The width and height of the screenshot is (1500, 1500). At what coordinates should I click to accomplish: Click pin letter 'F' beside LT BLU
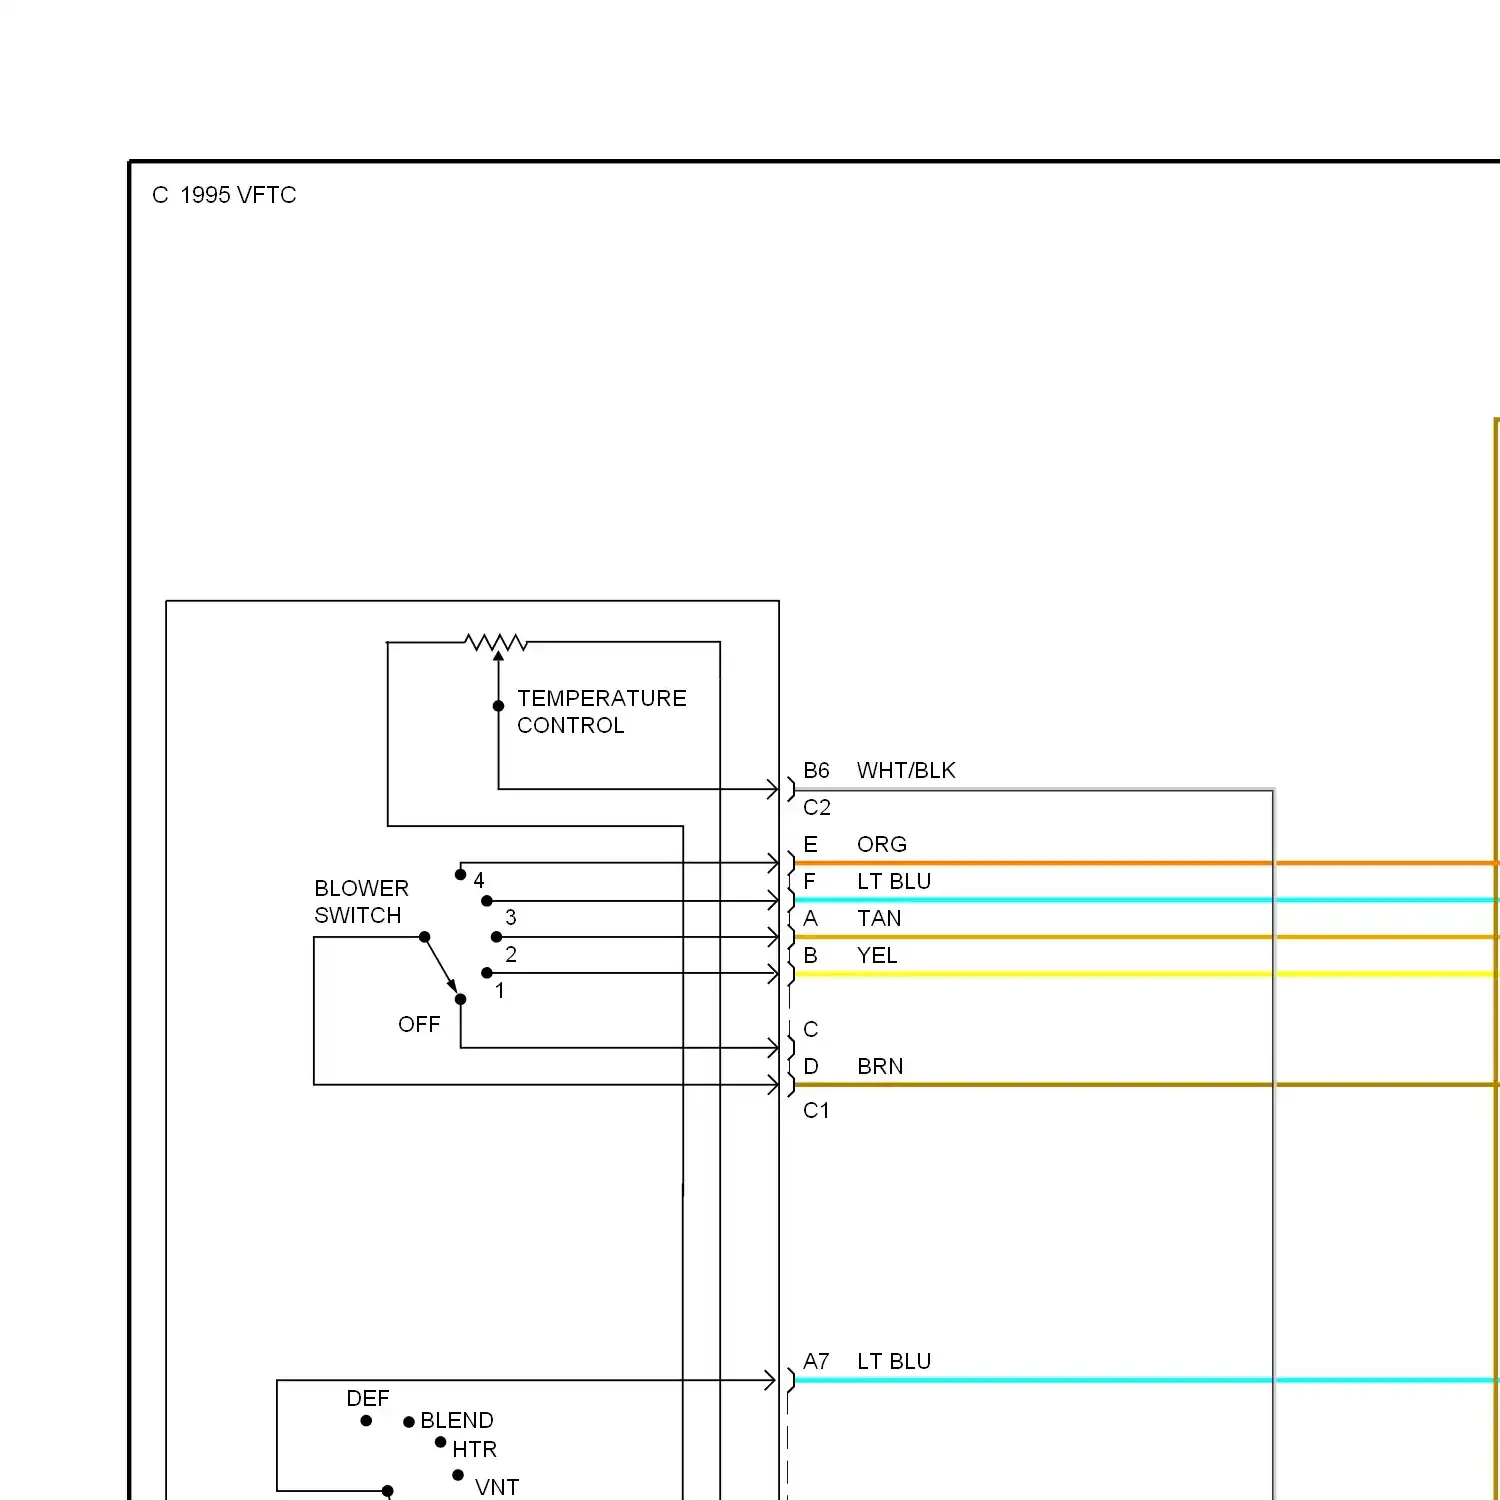[x=810, y=881]
